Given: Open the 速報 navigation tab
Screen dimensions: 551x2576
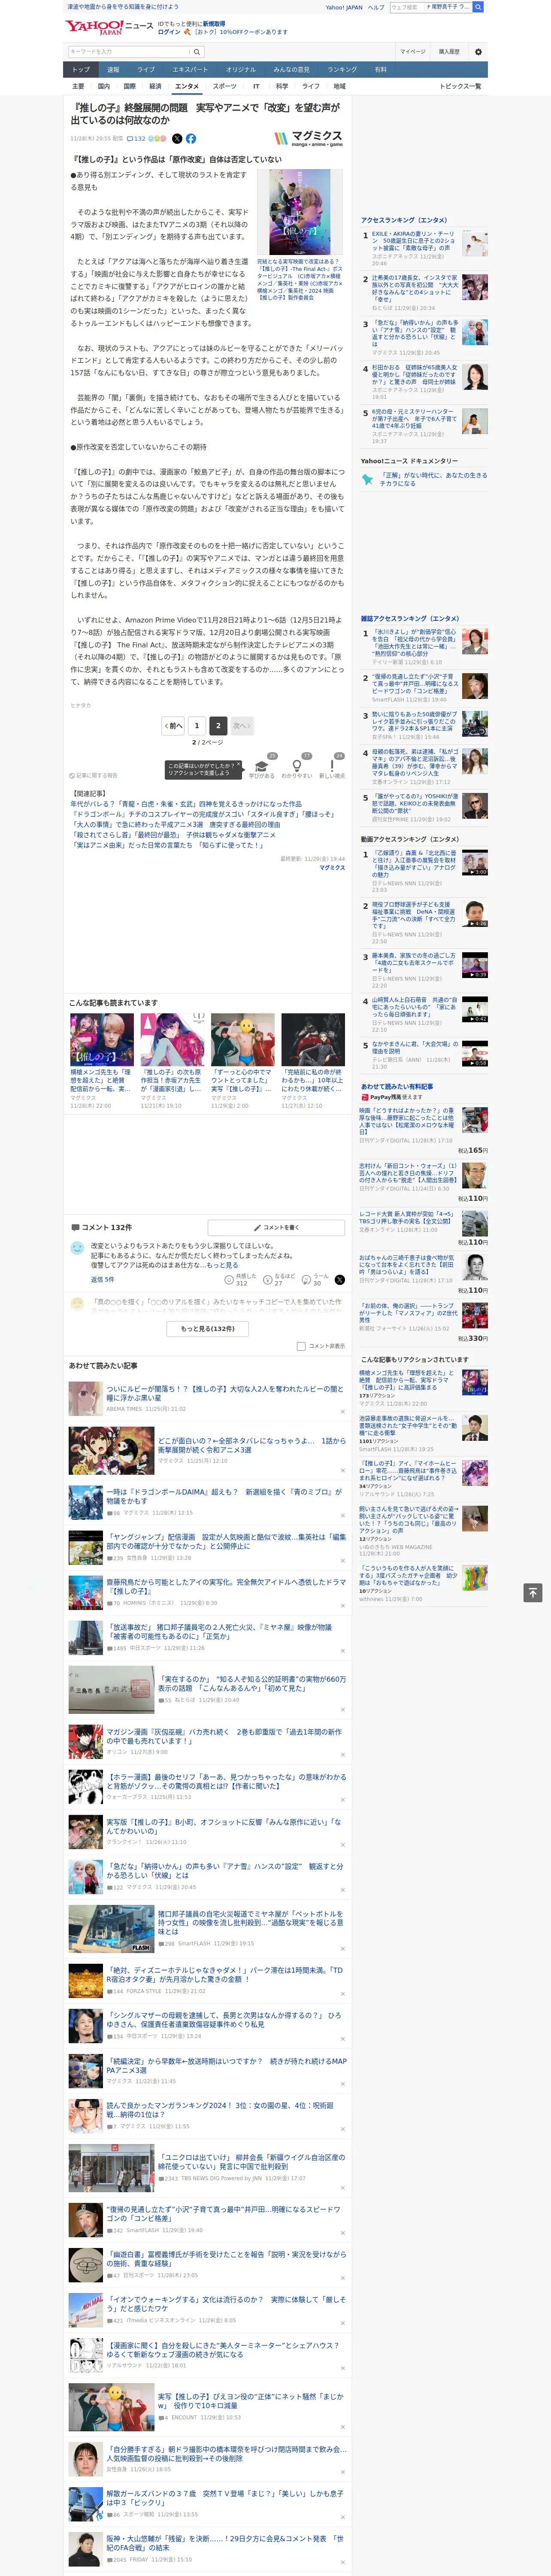Looking at the screenshot, I should (x=113, y=70).
